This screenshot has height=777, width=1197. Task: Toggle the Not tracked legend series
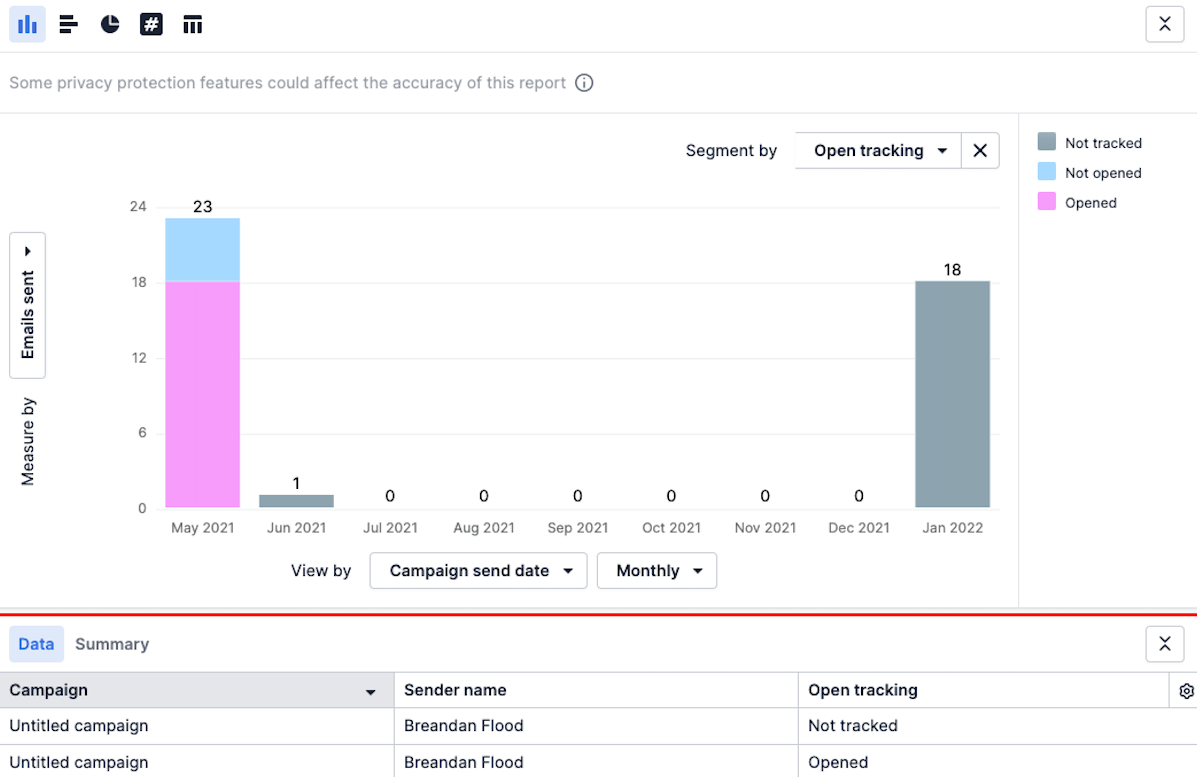pos(1090,143)
